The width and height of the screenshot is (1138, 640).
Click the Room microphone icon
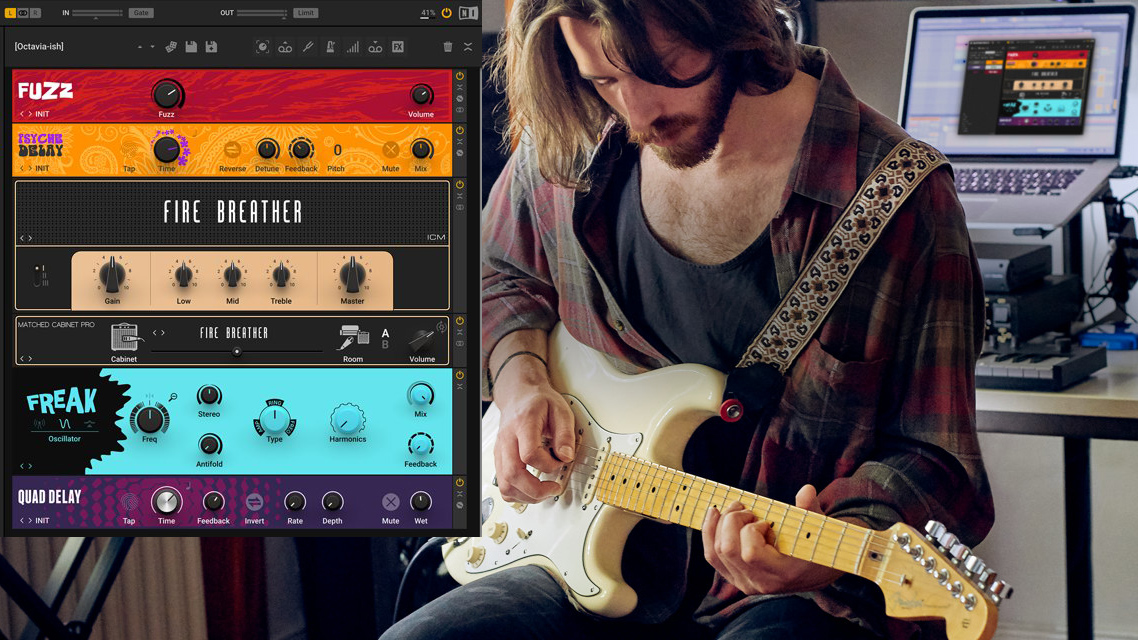[x=353, y=338]
